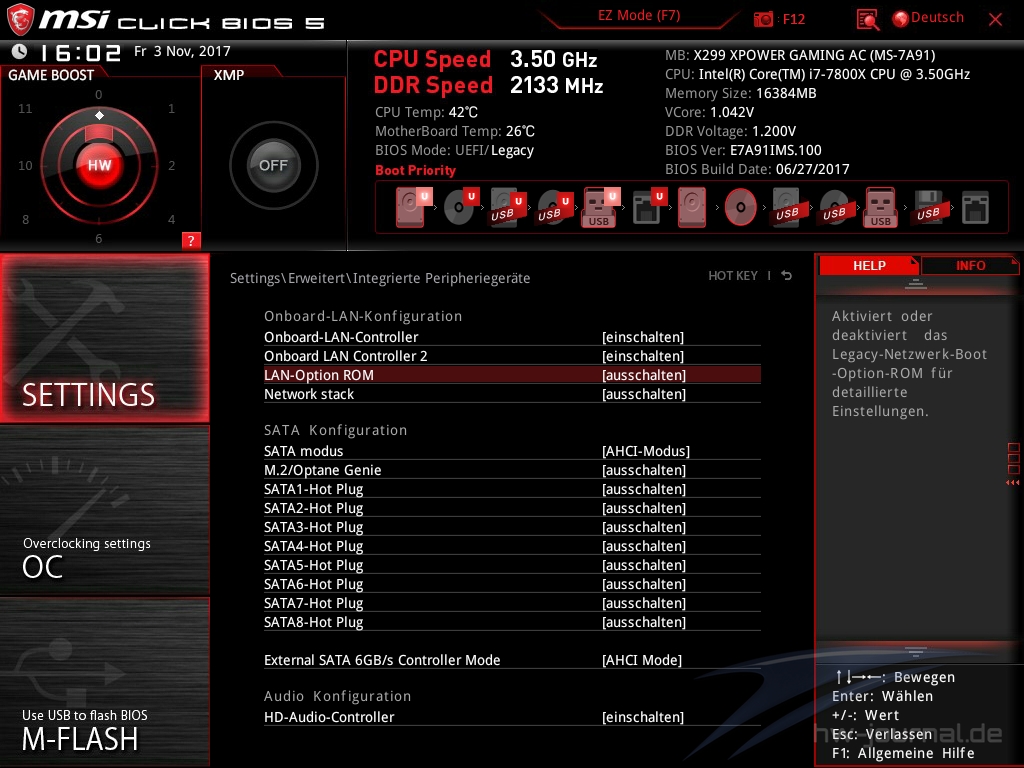Toggle the Game Boost HW knob
The width and height of the screenshot is (1024, 768).
click(x=99, y=165)
